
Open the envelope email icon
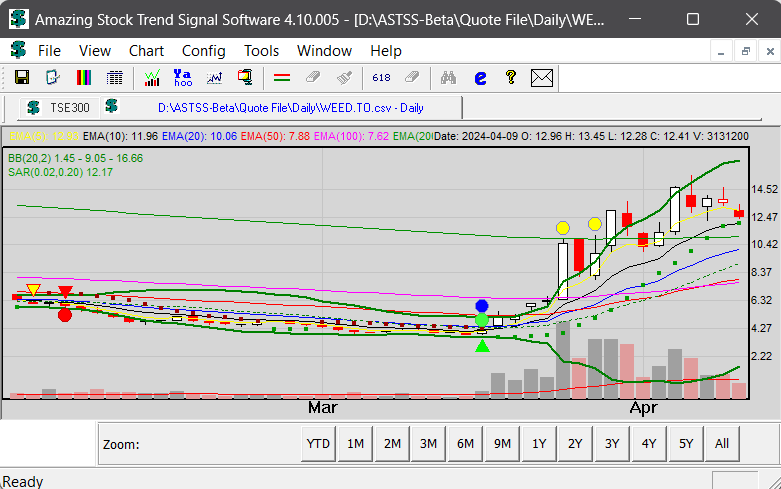pyautogui.click(x=542, y=77)
